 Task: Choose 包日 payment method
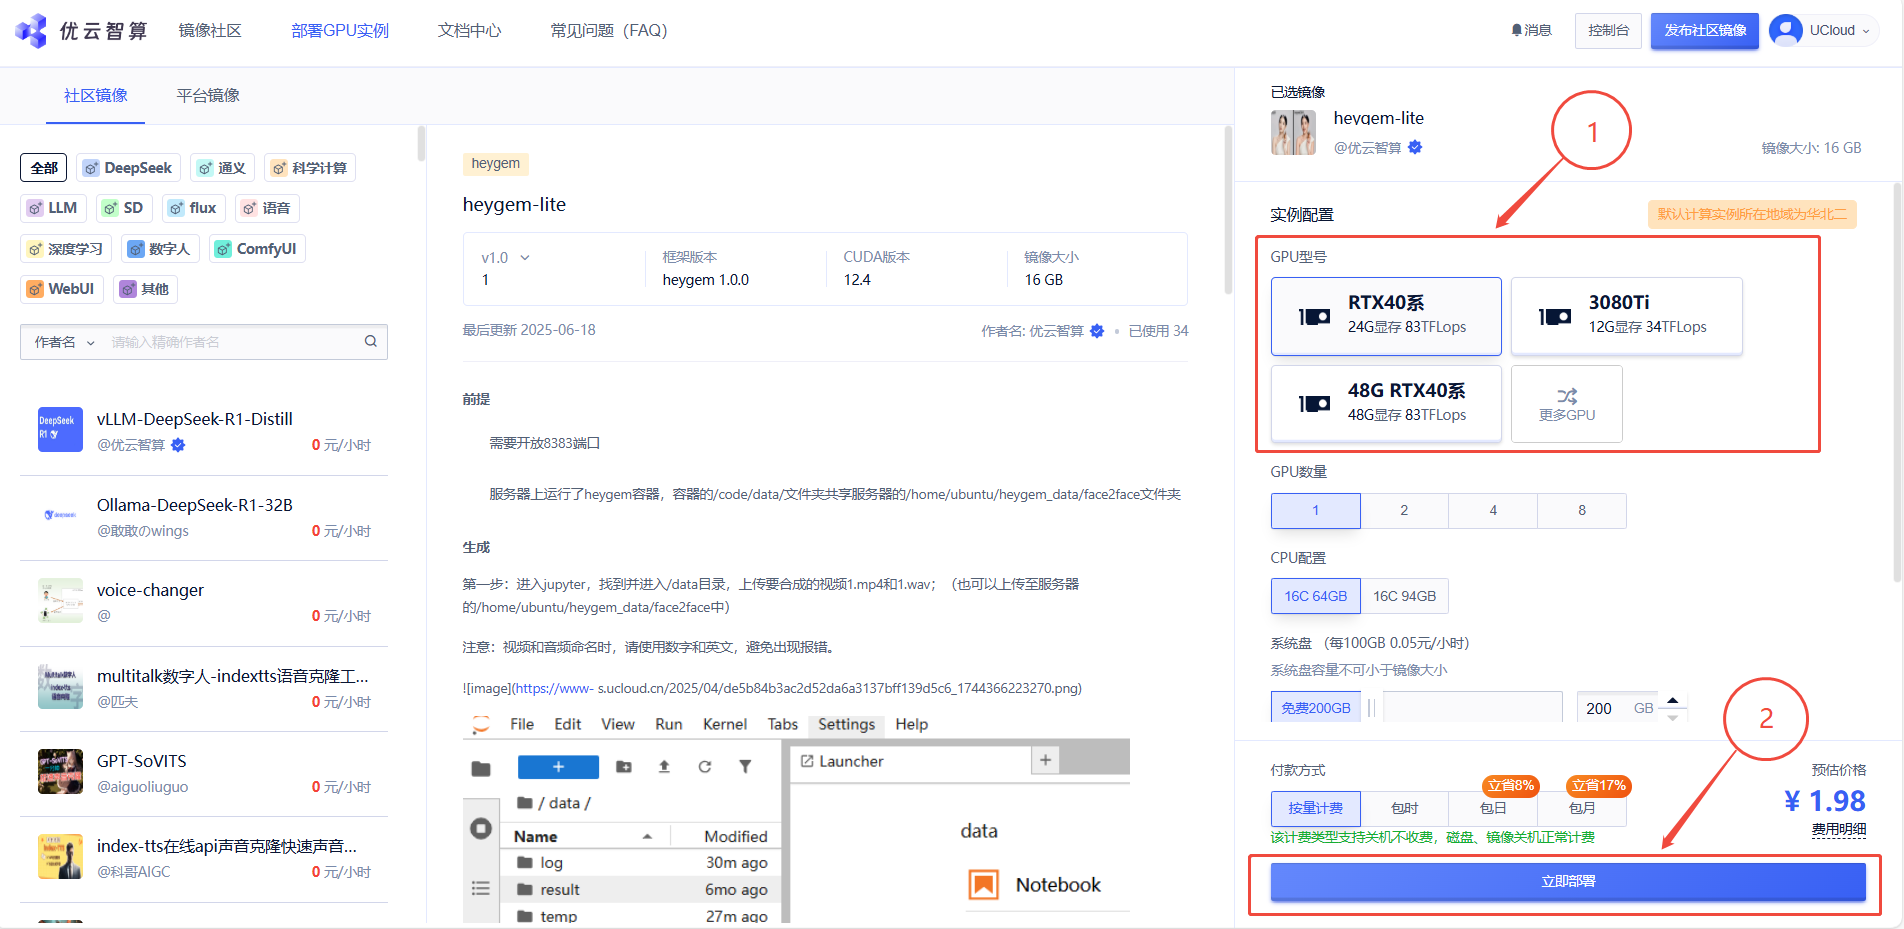pos(1493,808)
